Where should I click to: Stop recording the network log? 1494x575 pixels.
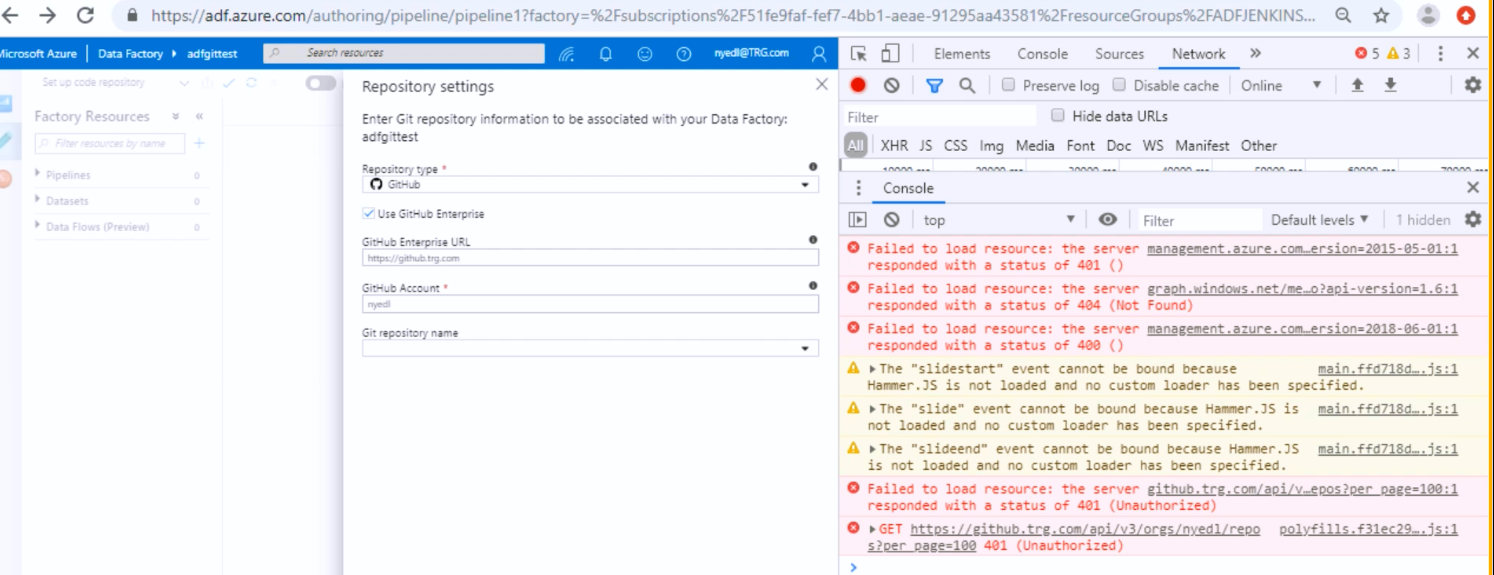pyautogui.click(x=858, y=85)
